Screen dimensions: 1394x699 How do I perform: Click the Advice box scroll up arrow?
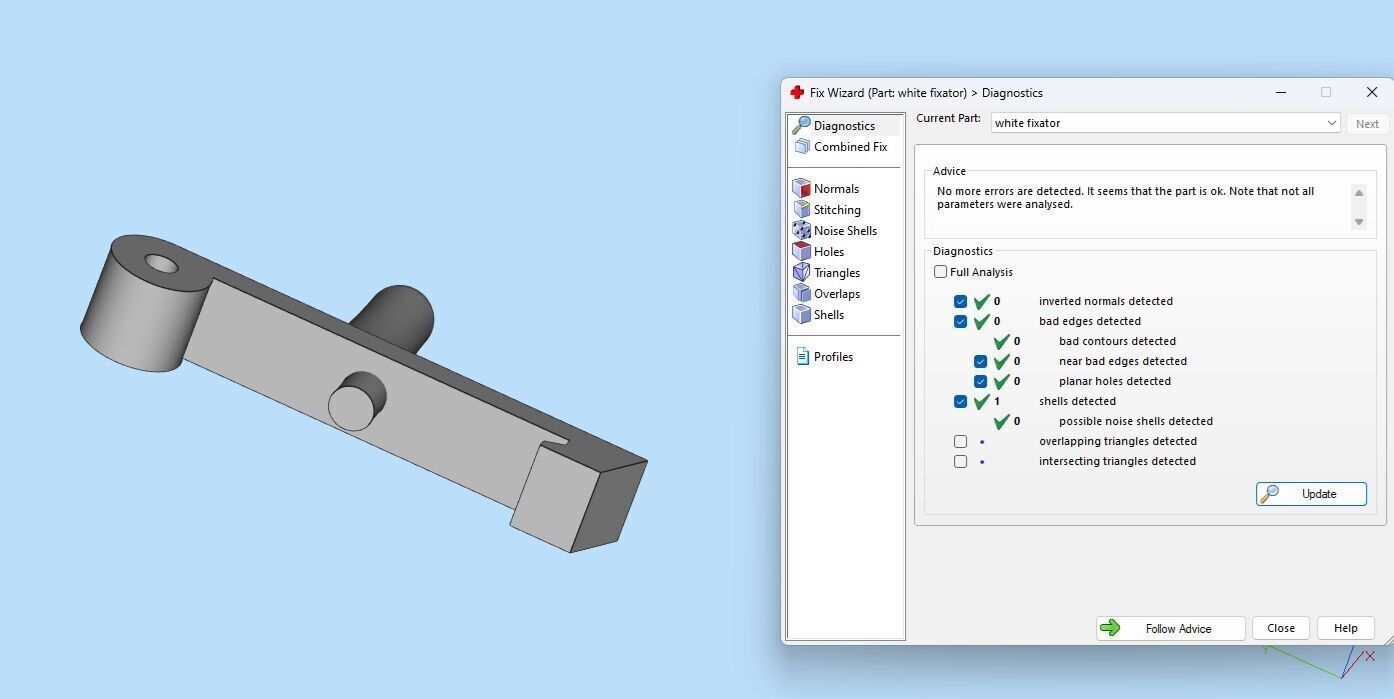1358,193
